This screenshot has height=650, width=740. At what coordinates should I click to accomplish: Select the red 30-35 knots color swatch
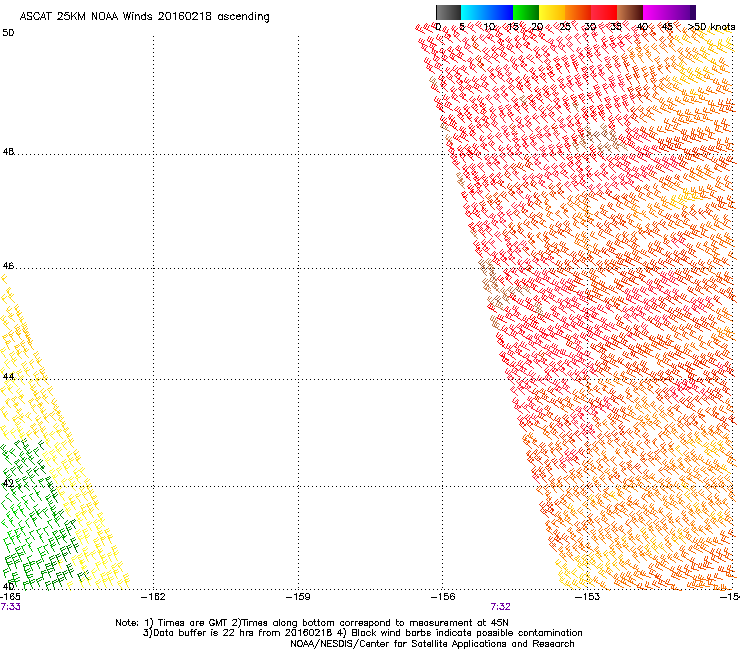tap(604, 12)
